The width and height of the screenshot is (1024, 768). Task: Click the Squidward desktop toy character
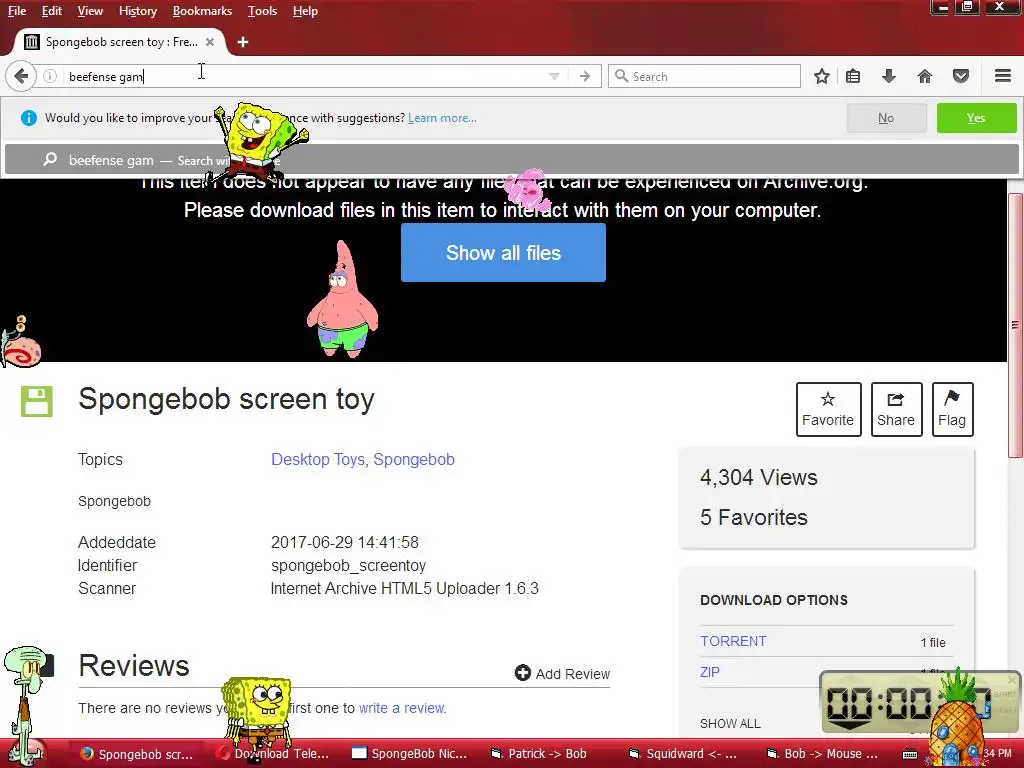tap(24, 704)
